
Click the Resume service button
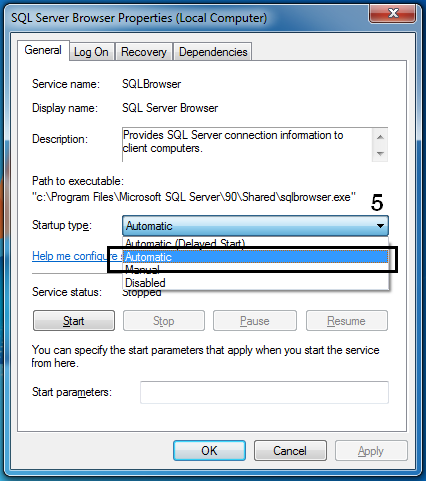click(347, 321)
